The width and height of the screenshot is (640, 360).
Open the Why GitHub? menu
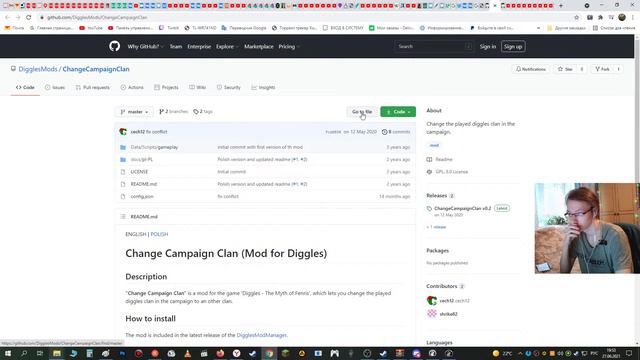coord(145,47)
